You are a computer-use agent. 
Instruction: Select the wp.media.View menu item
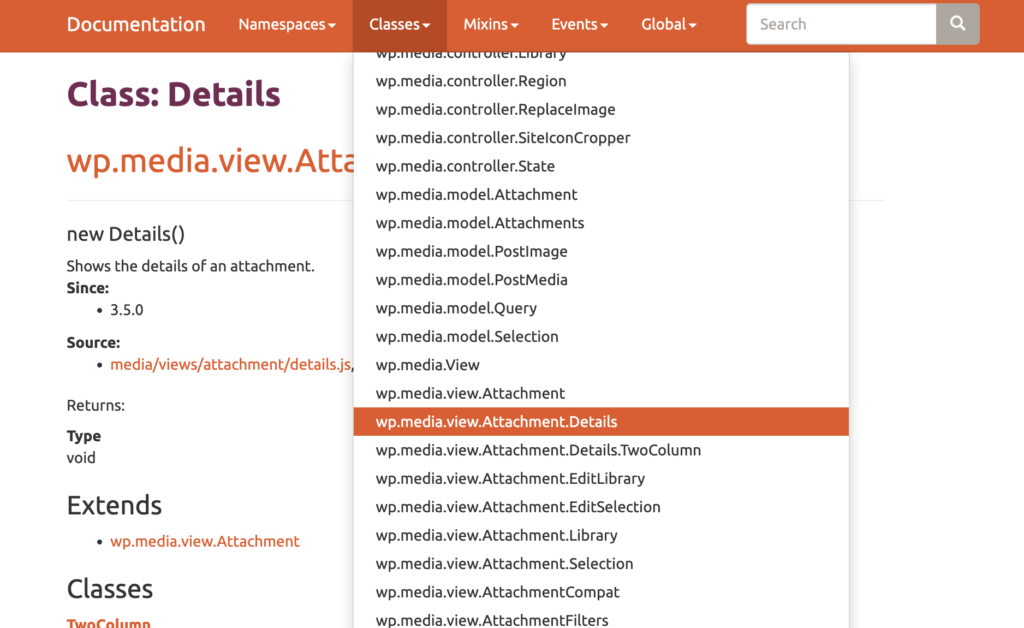428,365
